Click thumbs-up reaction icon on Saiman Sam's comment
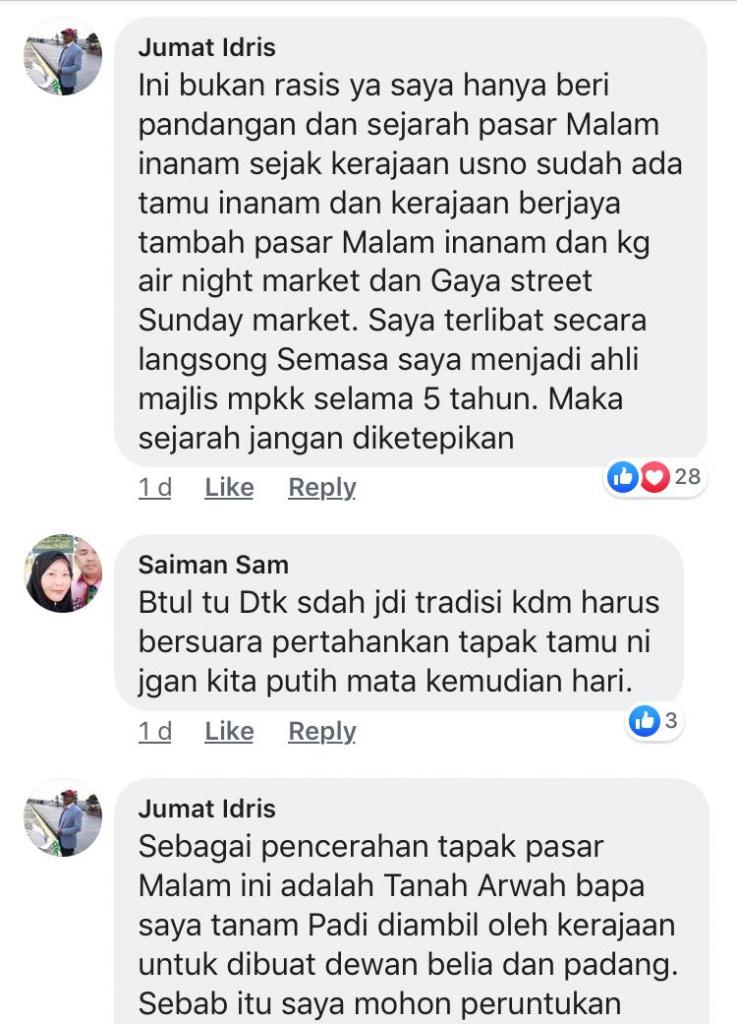The width and height of the screenshot is (737, 1024). pyautogui.click(x=644, y=721)
